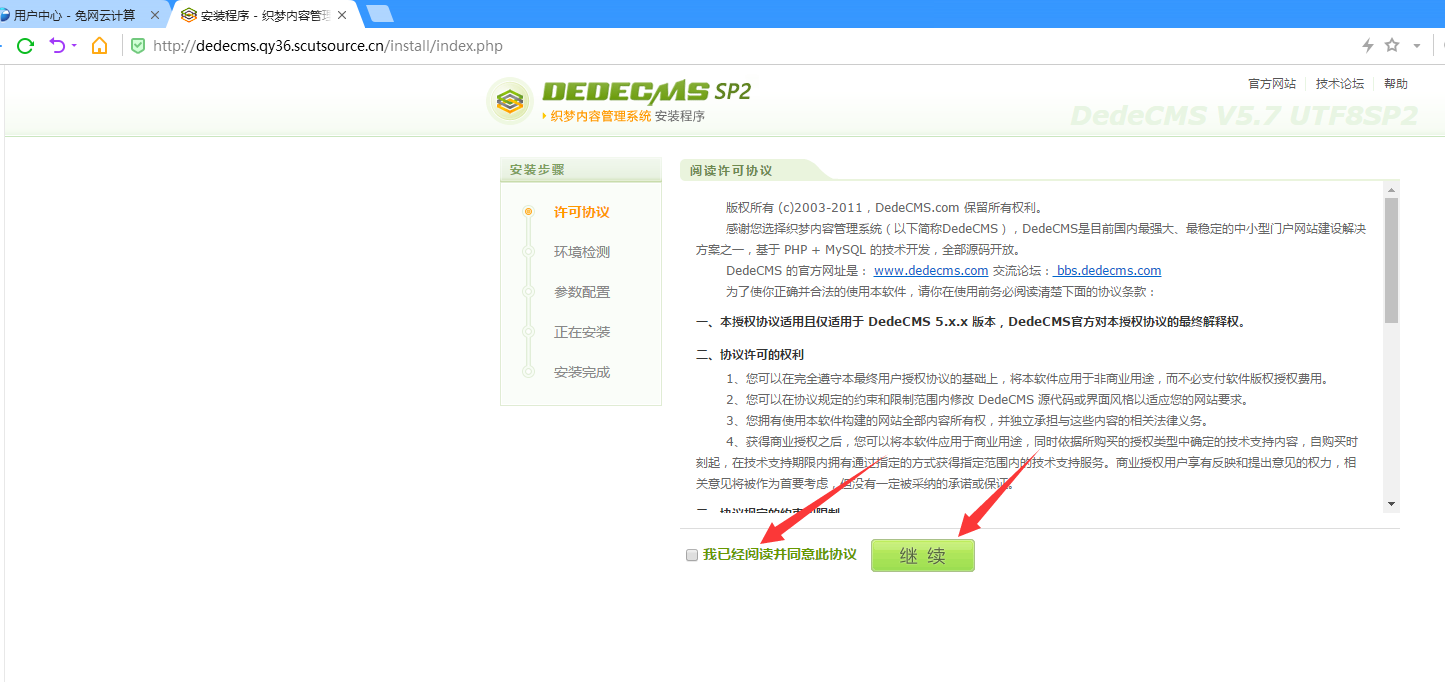Open the bbs.dedecms.com forum link
Screen dimensions: 1445x682
(1106, 270)
